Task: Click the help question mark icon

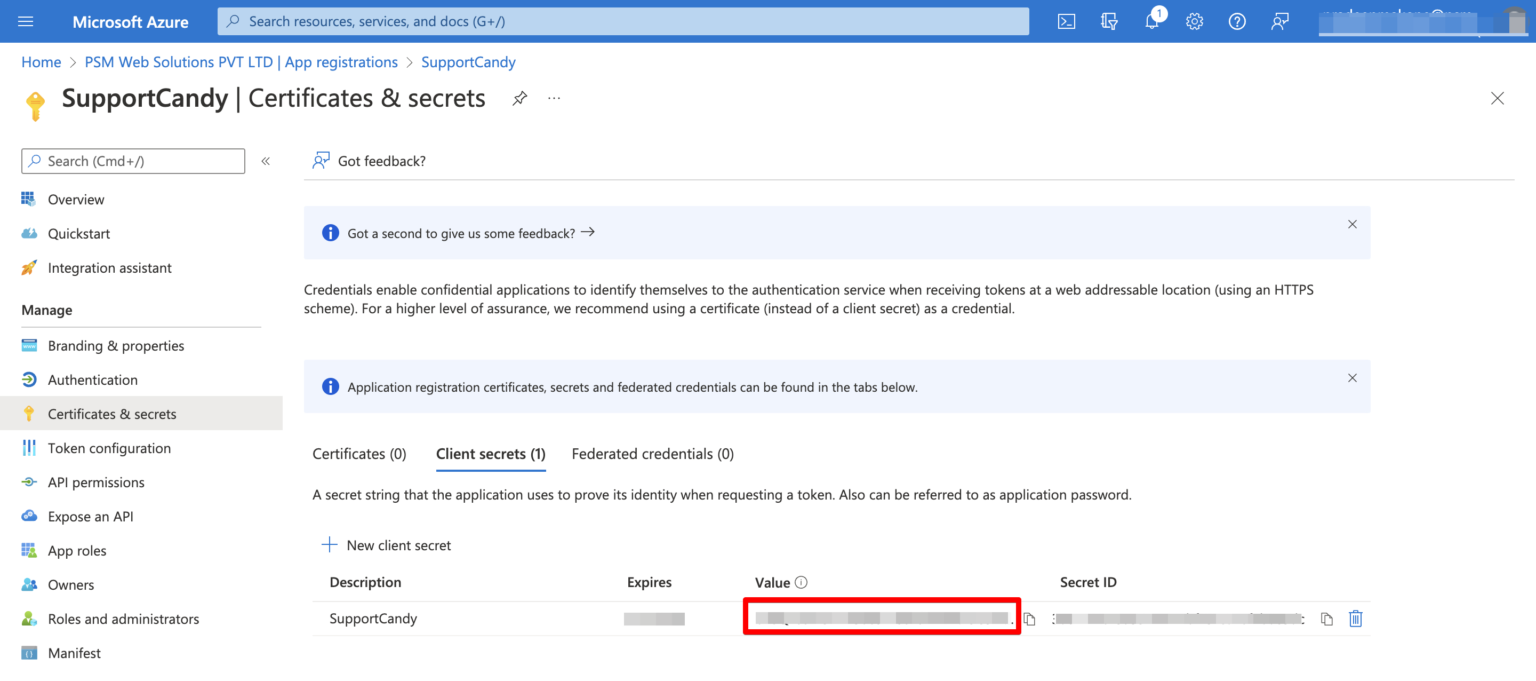Action: pyautogui.click(x=1237, y=21)
